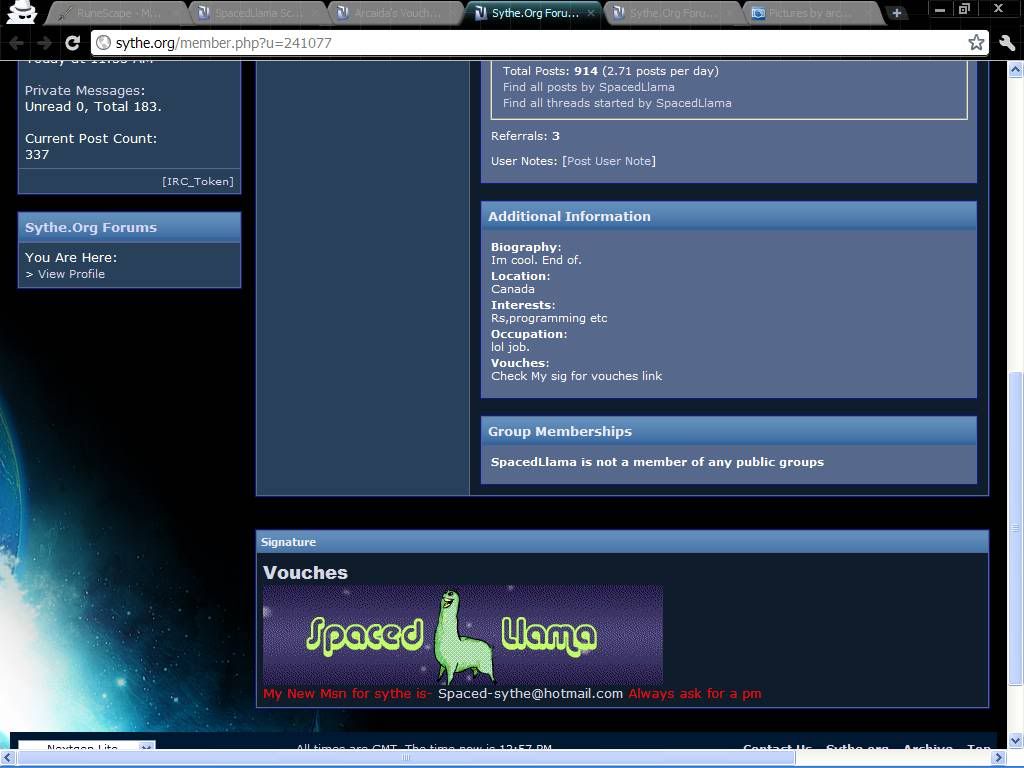This screenshot has height=768, width=1024.
Task: Click the IRC_Token link
Action: pyautogui.click(x=198, y=182)
